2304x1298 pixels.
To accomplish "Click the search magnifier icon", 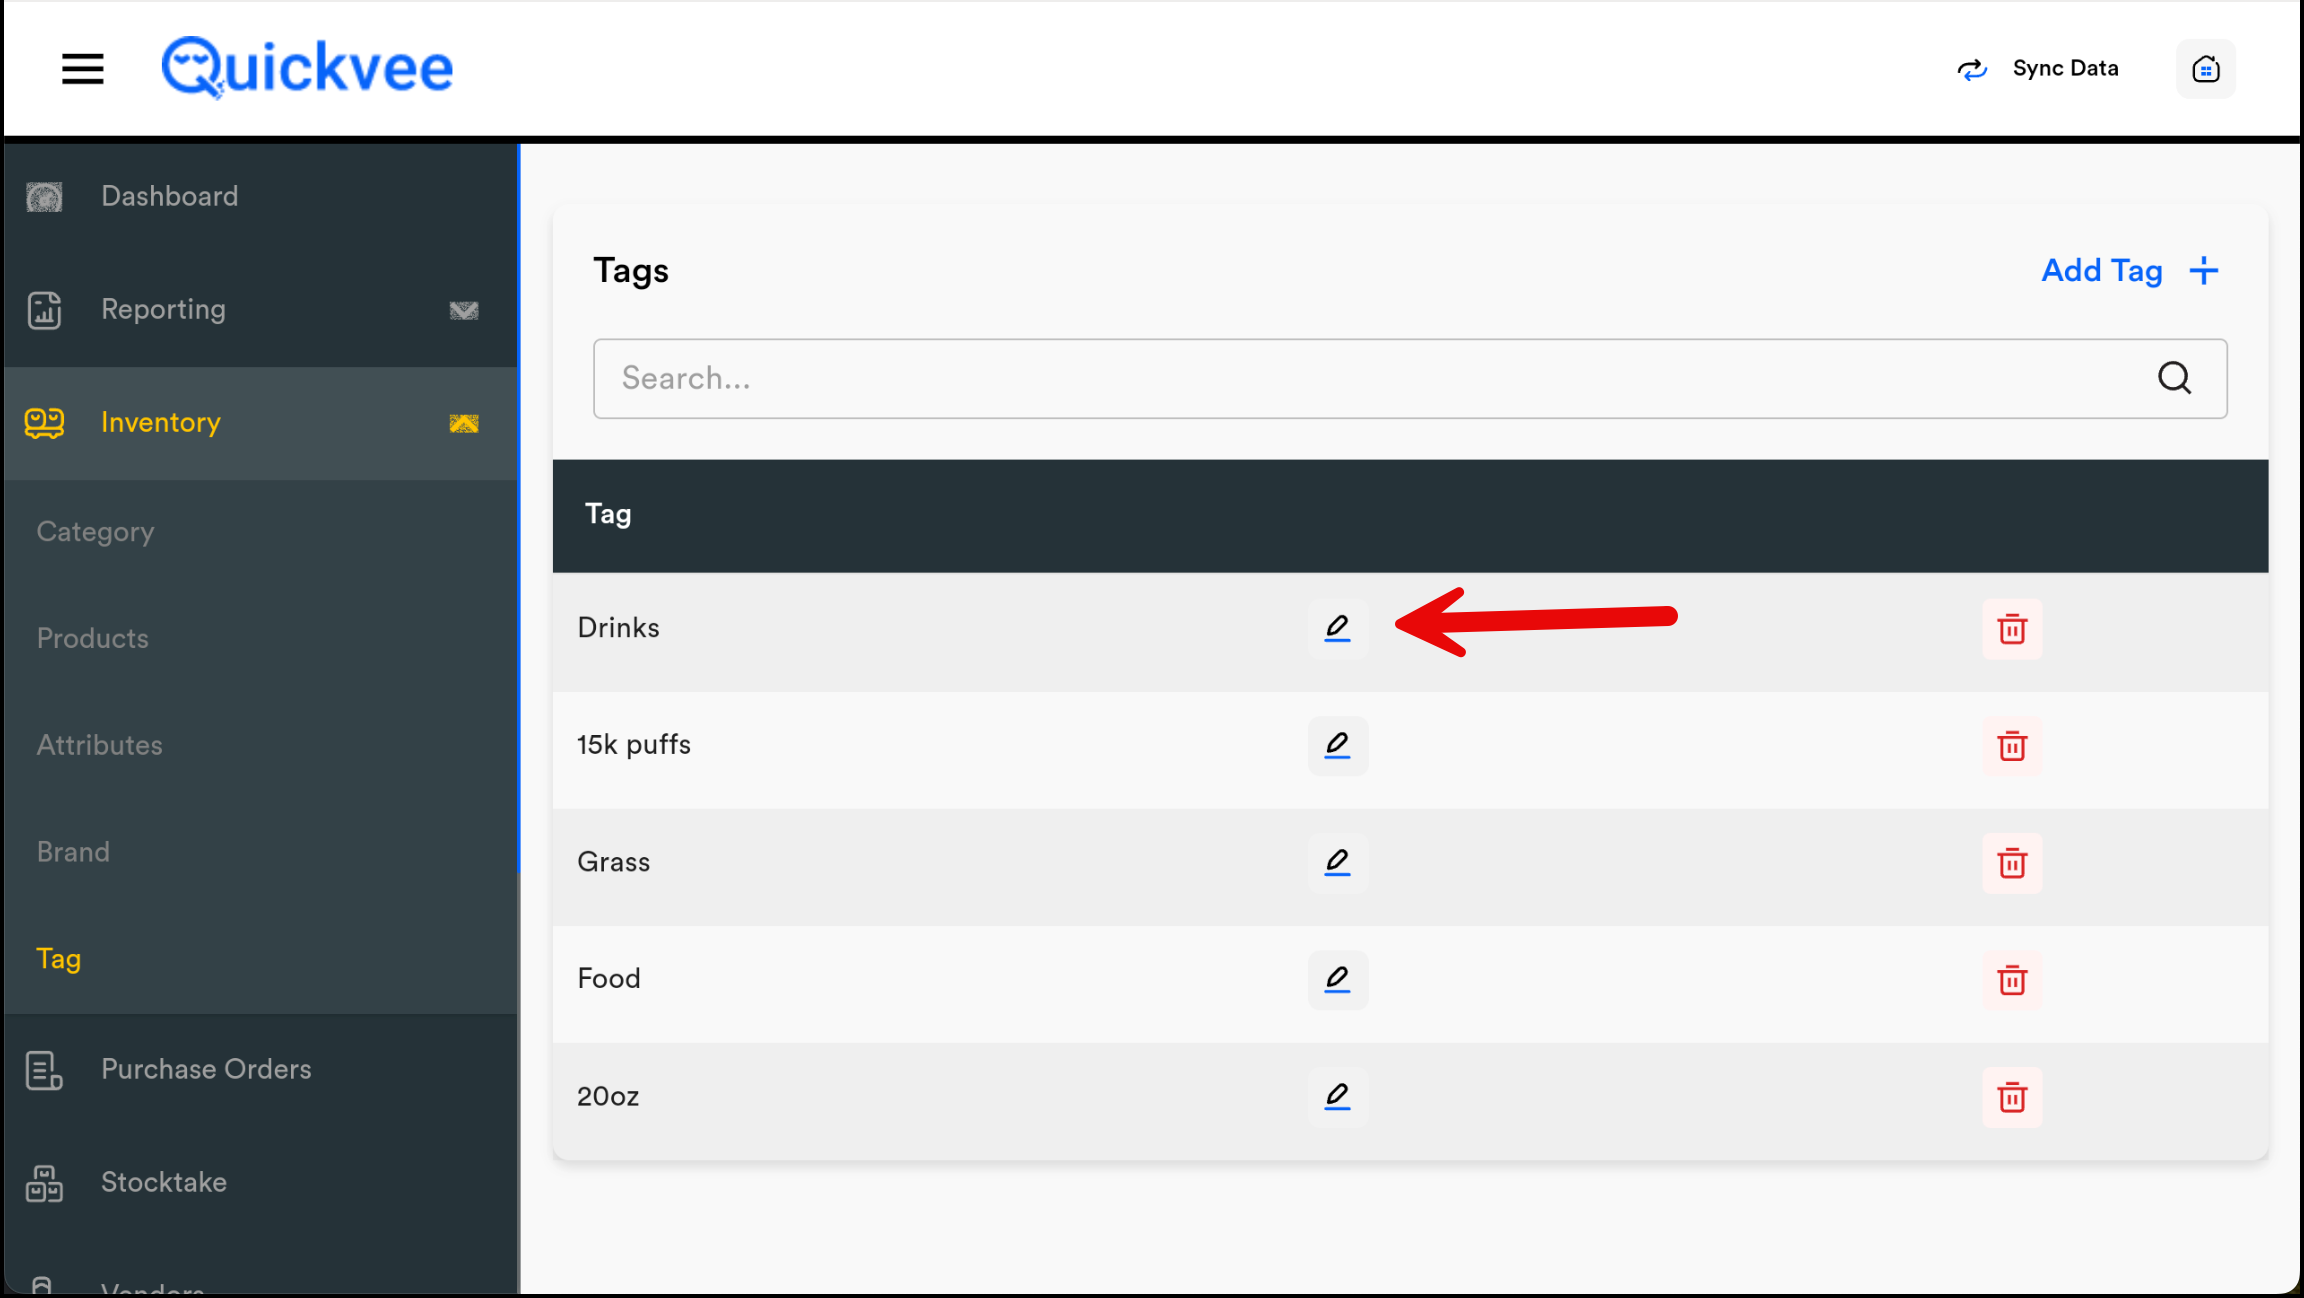I will coord(2174,378).
